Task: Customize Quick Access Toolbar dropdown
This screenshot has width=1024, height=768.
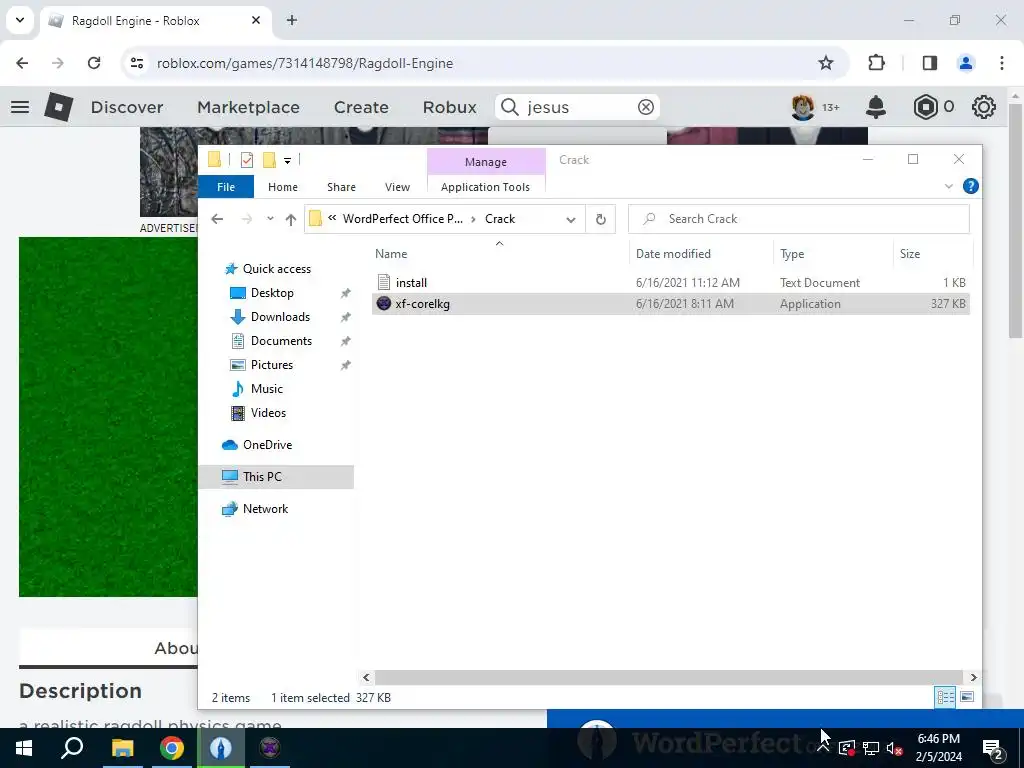Action: click(x=287, y=160)
